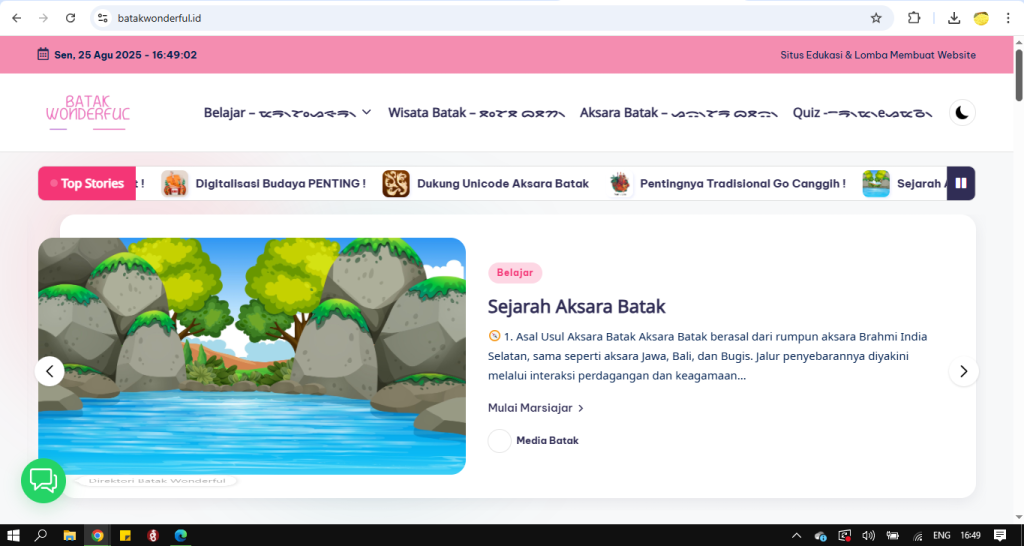Bookmark this page with the star icon
The height and width of the screenshot is (546, 1024).
876,18
